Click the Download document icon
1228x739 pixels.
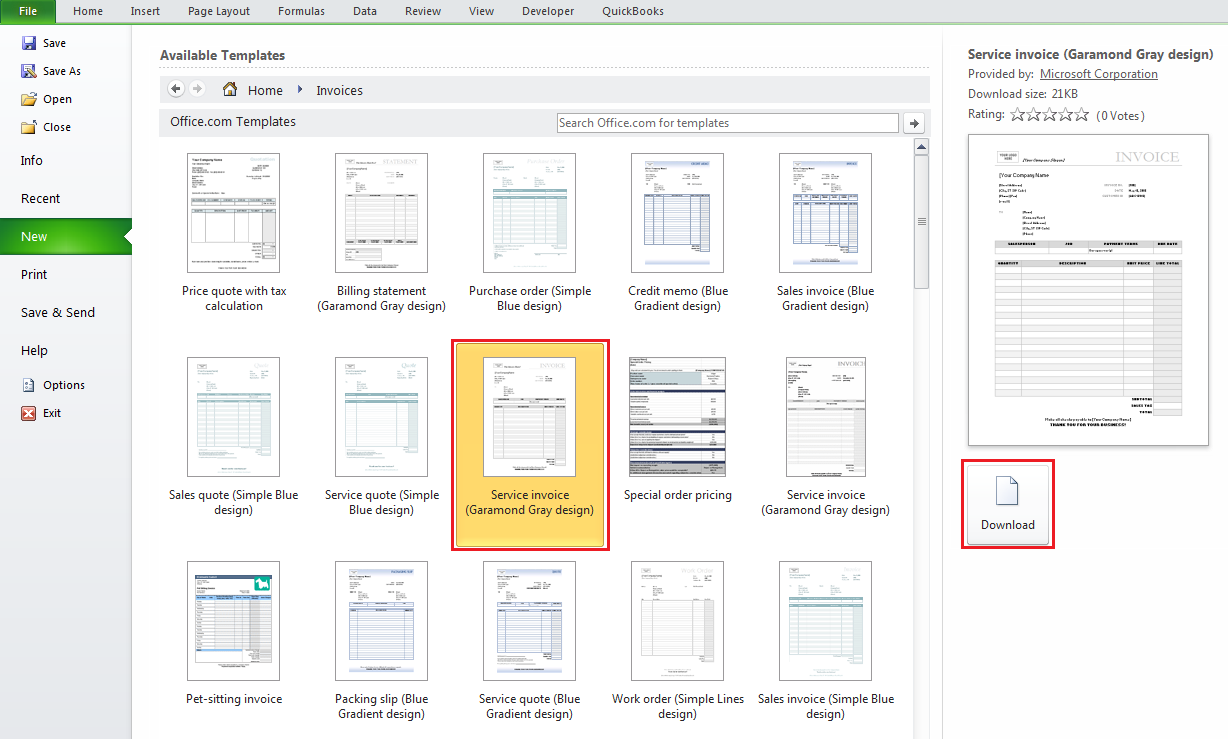click(1007, 491)
